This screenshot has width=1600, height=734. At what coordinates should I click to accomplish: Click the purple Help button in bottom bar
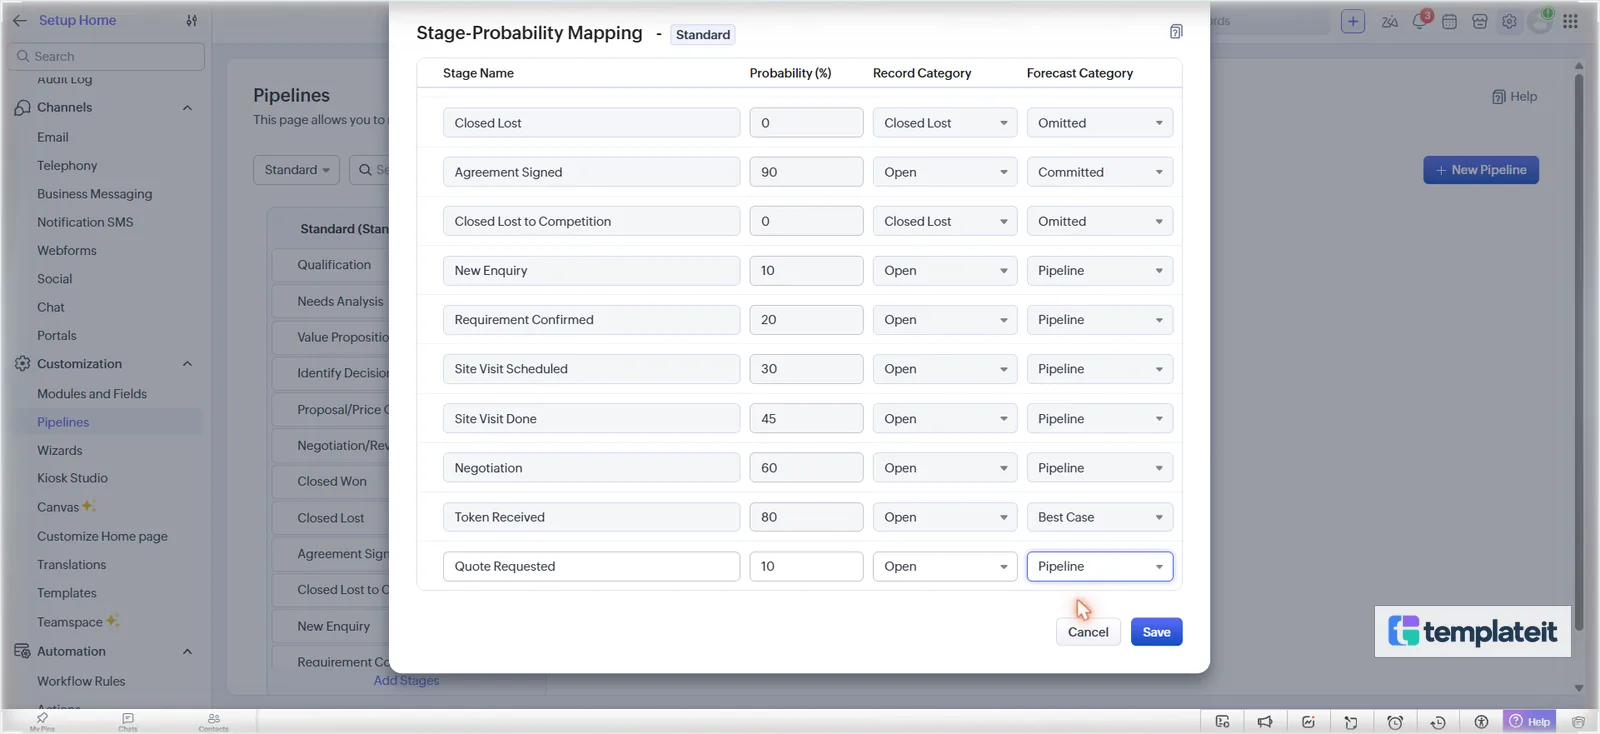point(1530,721)
